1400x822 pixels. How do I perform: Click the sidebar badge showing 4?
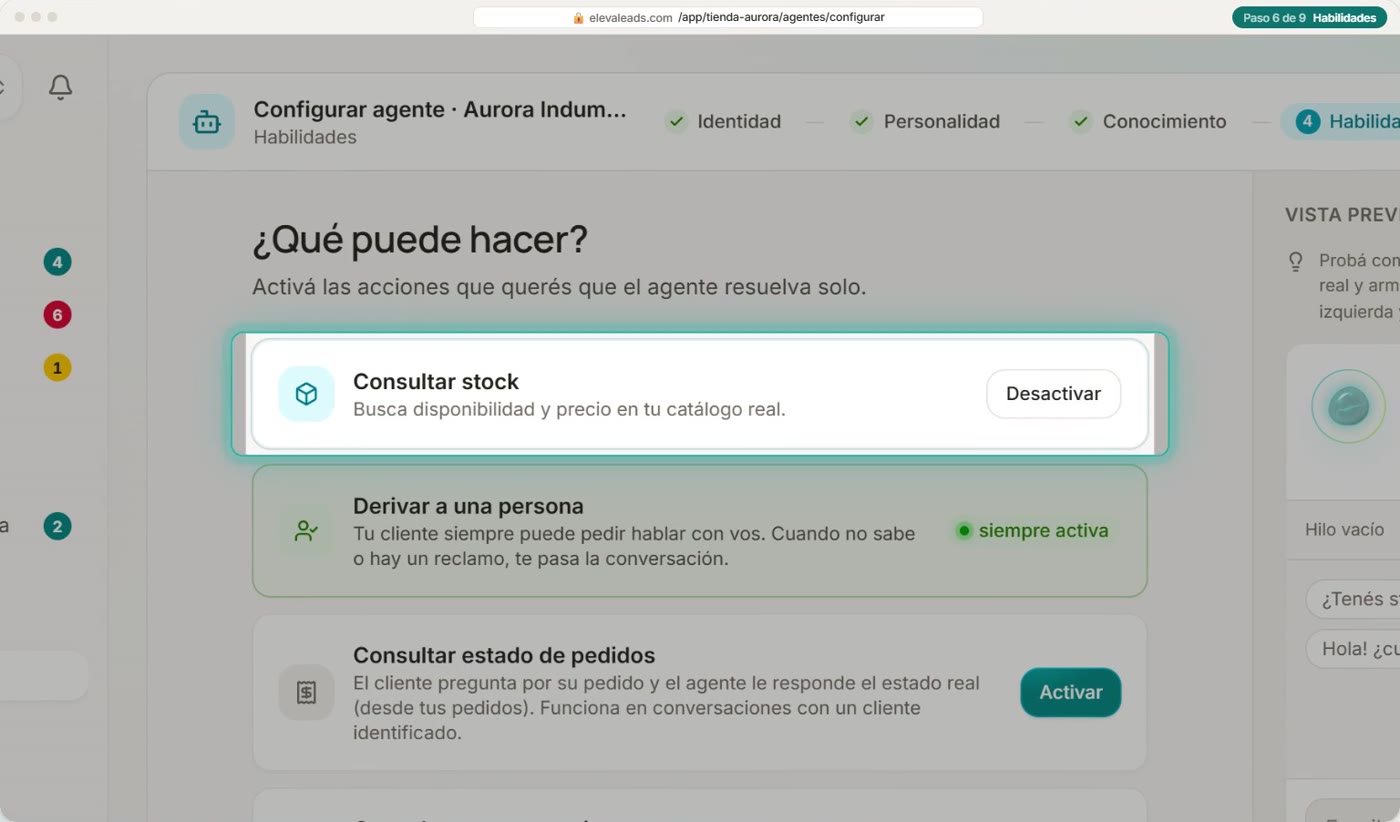coord(57,263)
